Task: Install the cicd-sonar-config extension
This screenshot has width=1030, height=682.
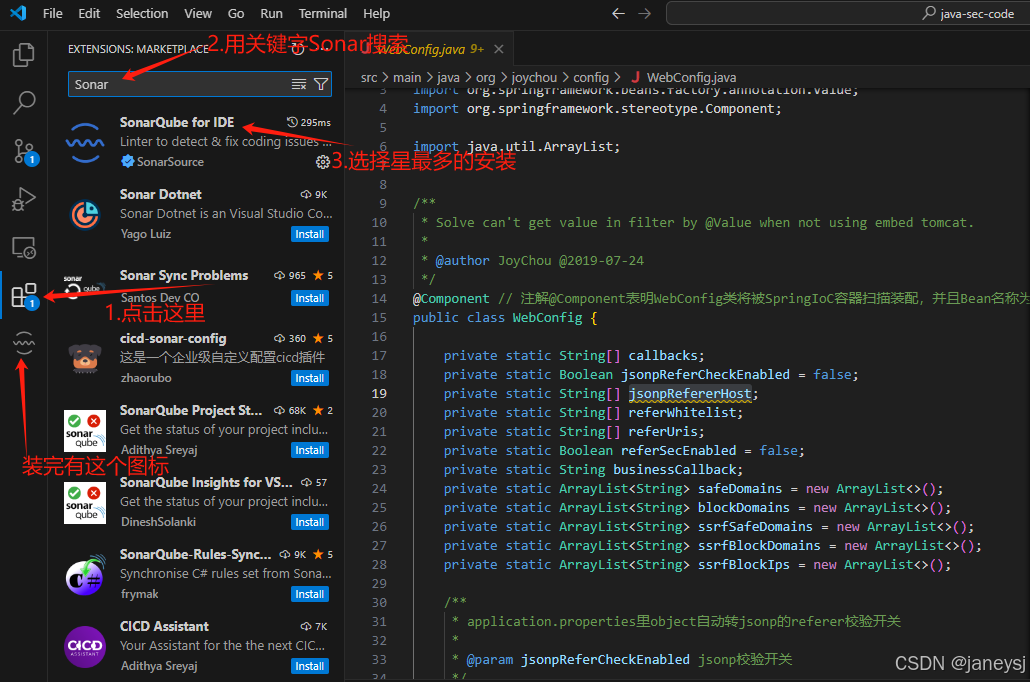Action: click(x=309, y=378)
